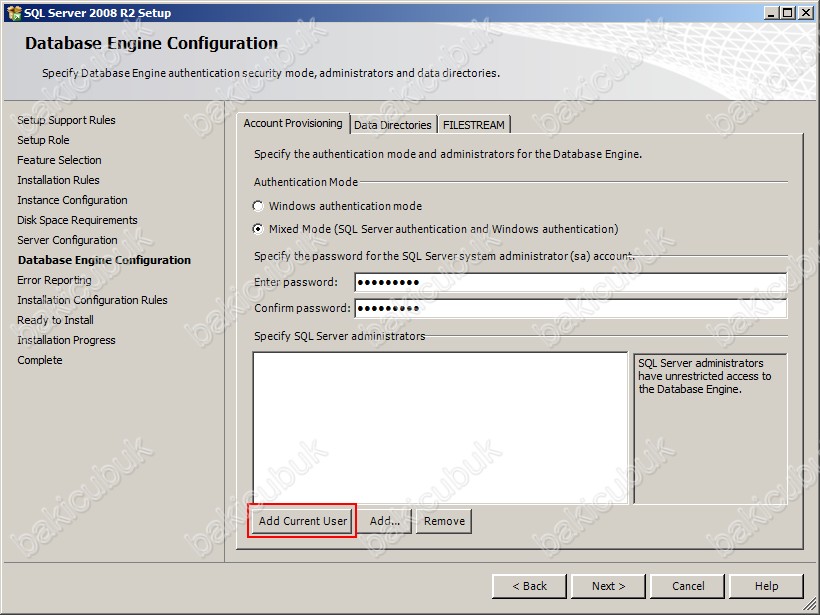Select Mixed Mode authentication radio button
This screenshot has width=820, height=615.
tap(258, 229)
